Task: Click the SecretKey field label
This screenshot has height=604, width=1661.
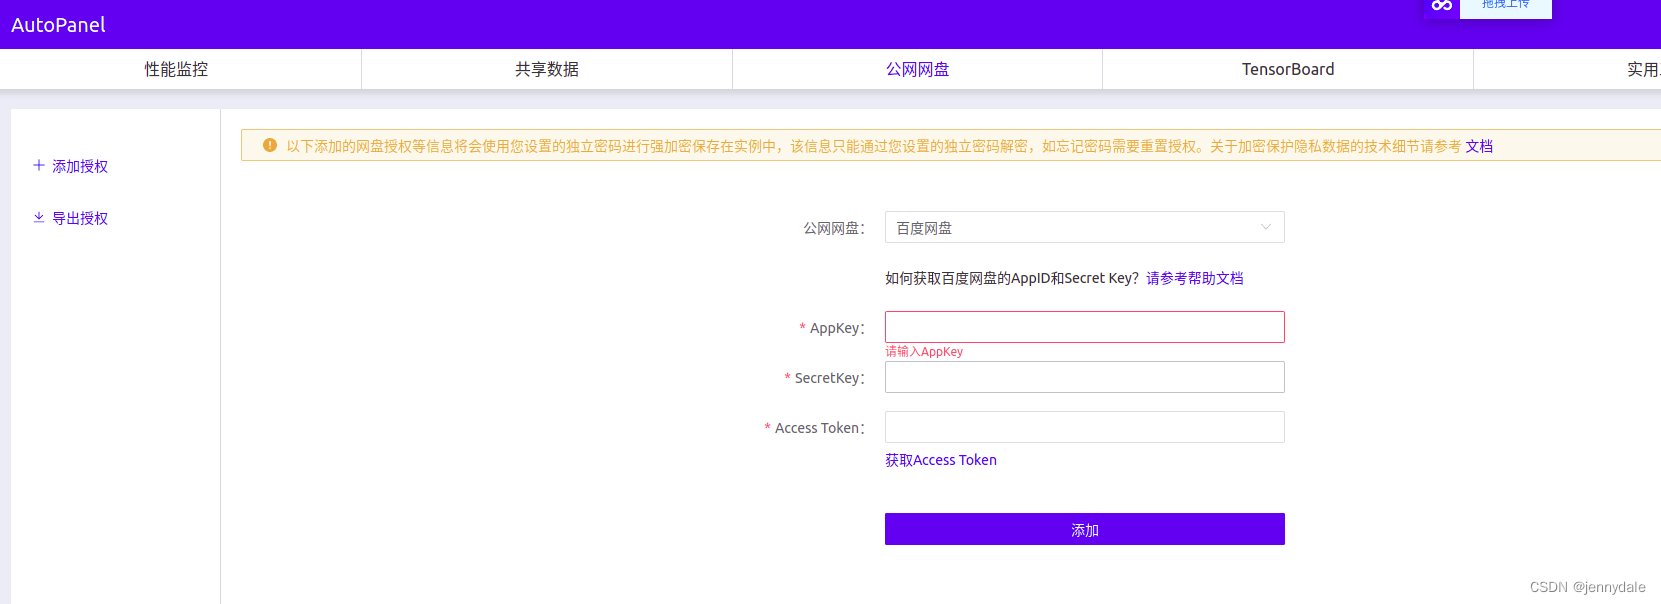Action: tap(829, 378)
